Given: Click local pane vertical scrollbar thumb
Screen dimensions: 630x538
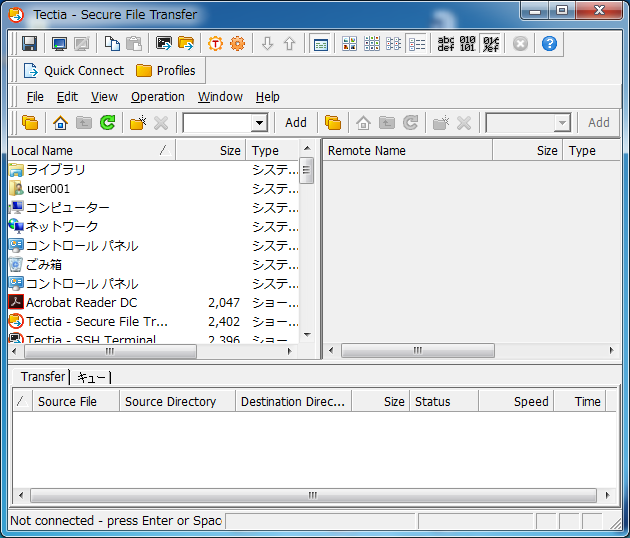Looking at the screenshot, I should [x=307, y=170].
